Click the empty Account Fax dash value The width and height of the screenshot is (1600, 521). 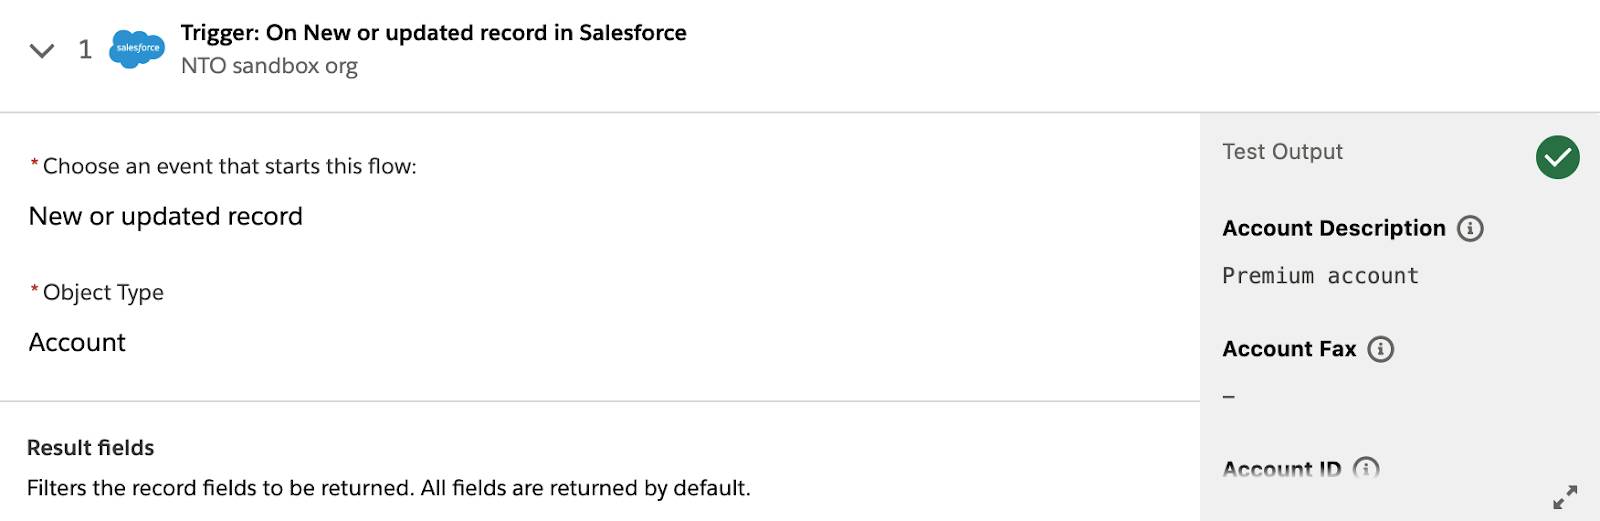pyautogui.click(x=1229, y=397)
